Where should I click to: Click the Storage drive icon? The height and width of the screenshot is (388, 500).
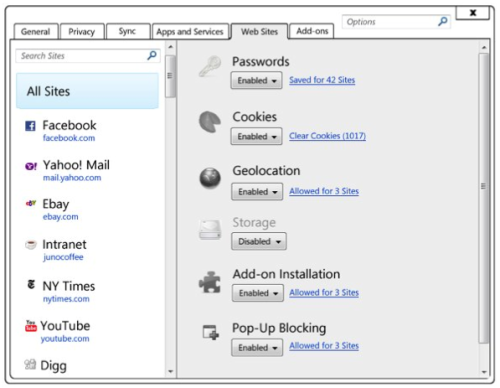pos(210,230)
